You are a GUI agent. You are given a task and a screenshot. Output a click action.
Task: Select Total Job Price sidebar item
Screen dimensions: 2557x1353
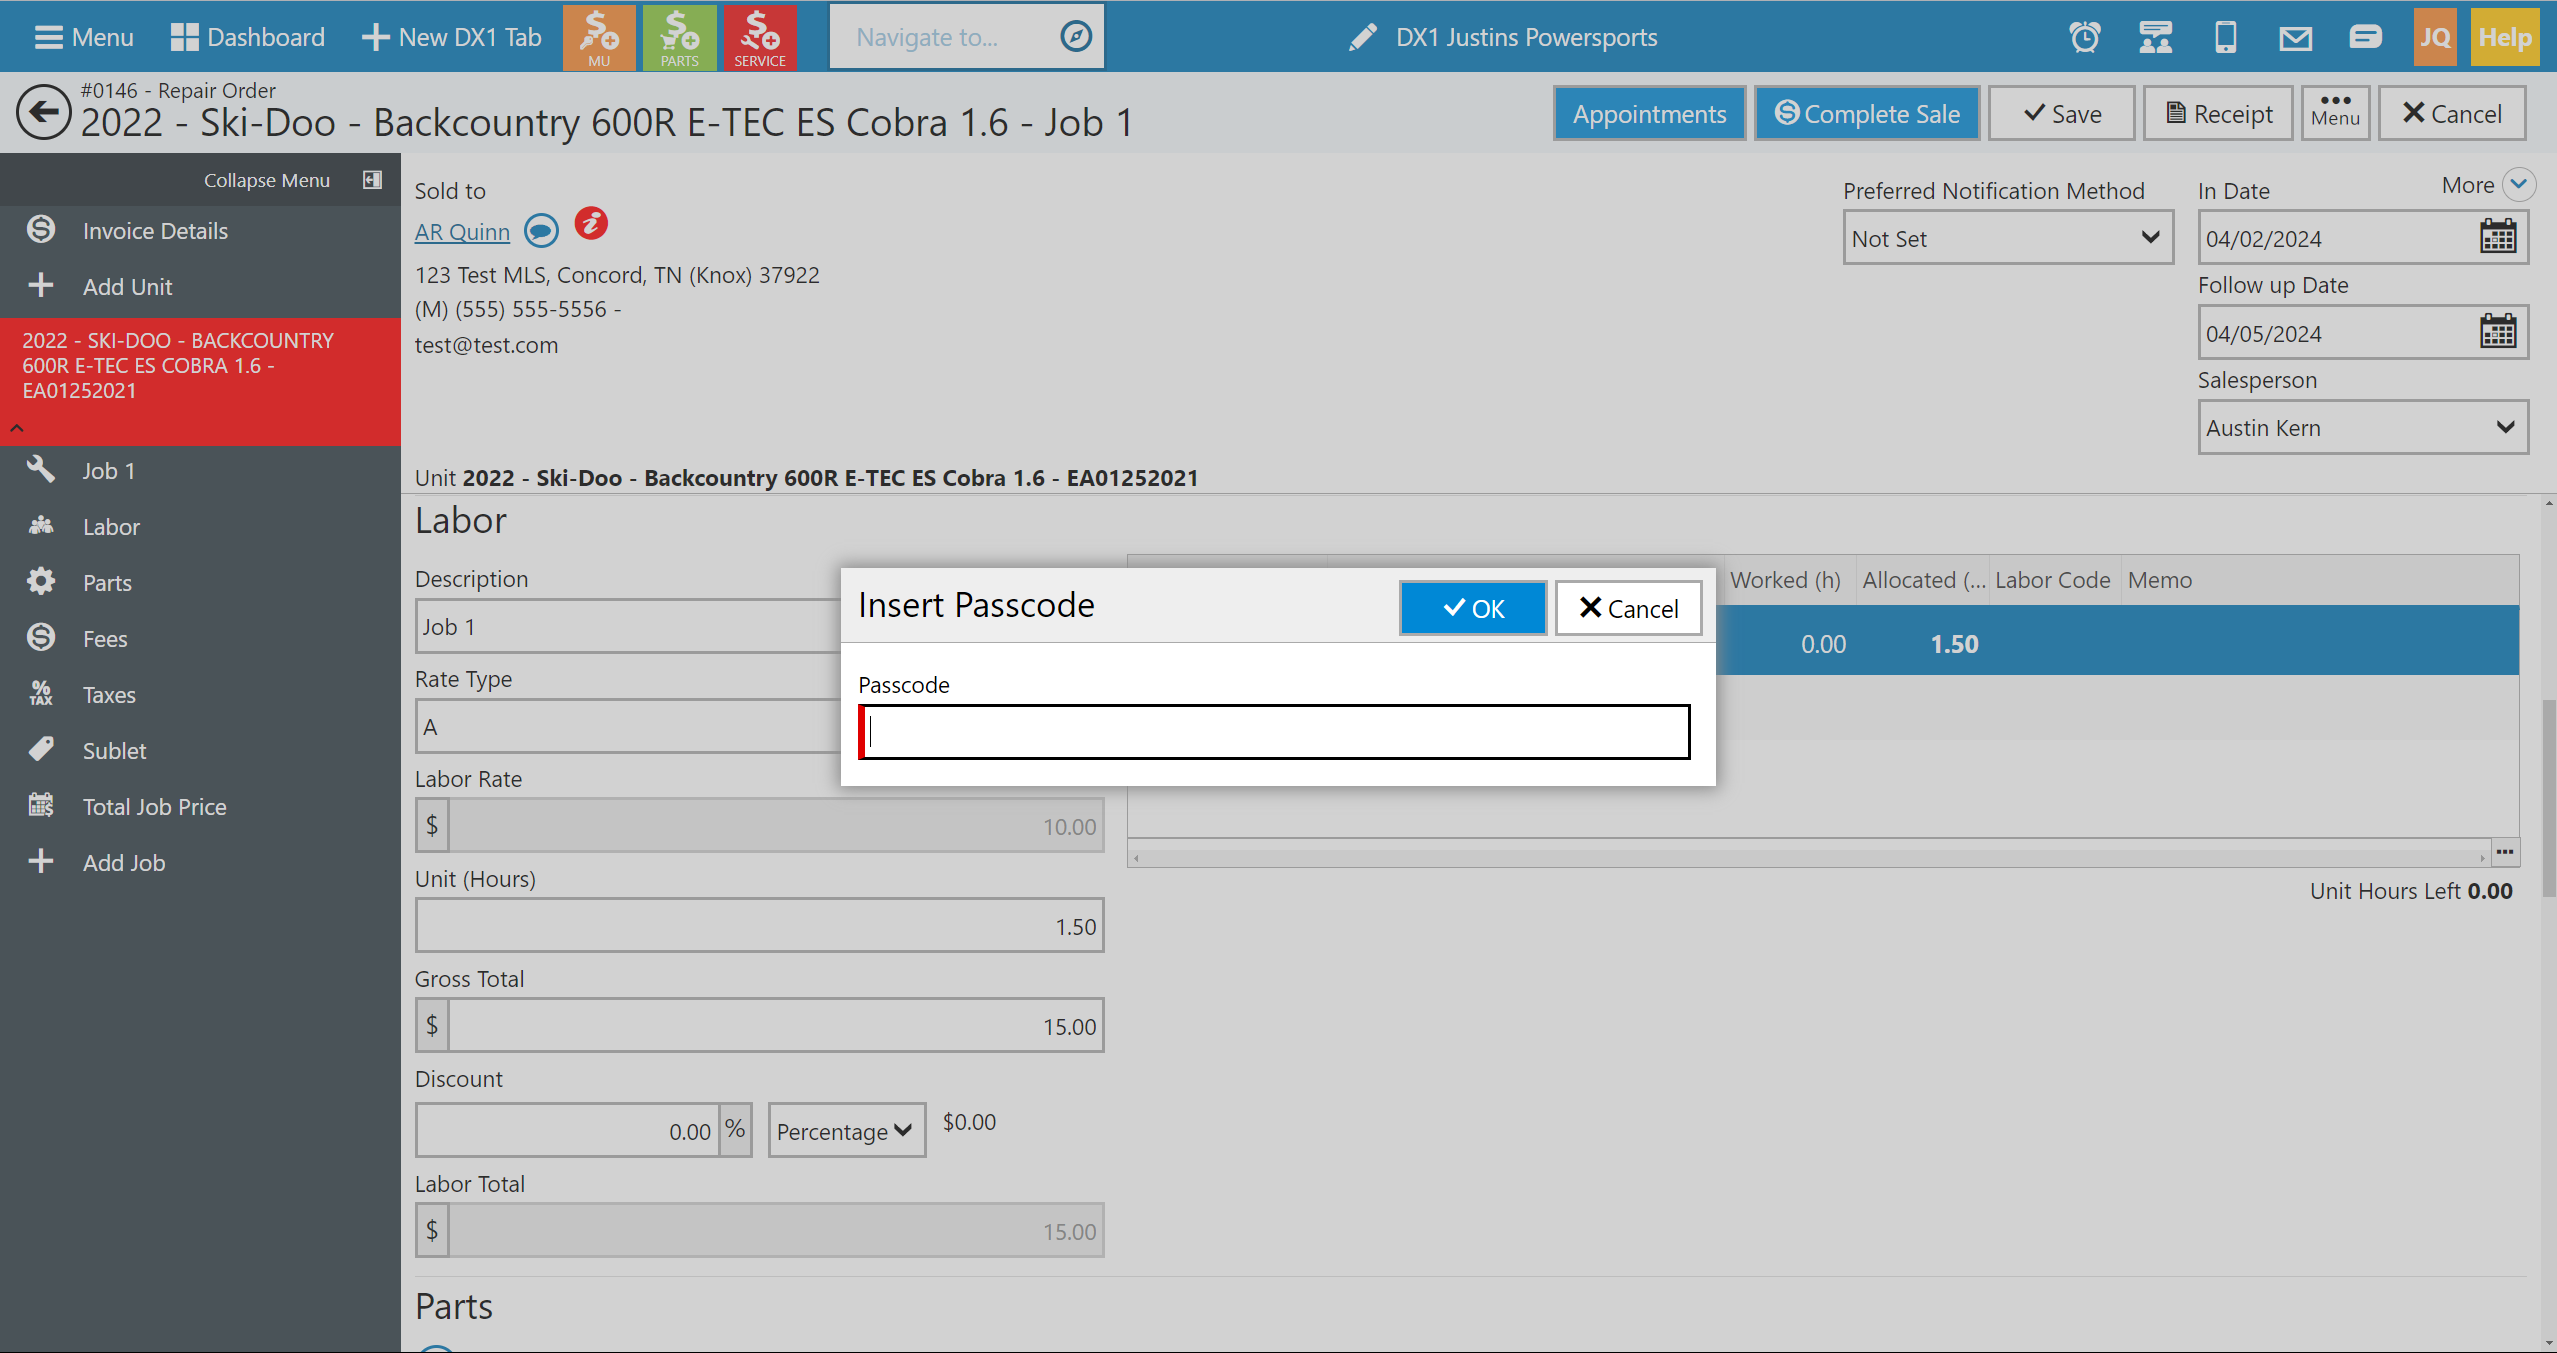[x=154, y=807]
